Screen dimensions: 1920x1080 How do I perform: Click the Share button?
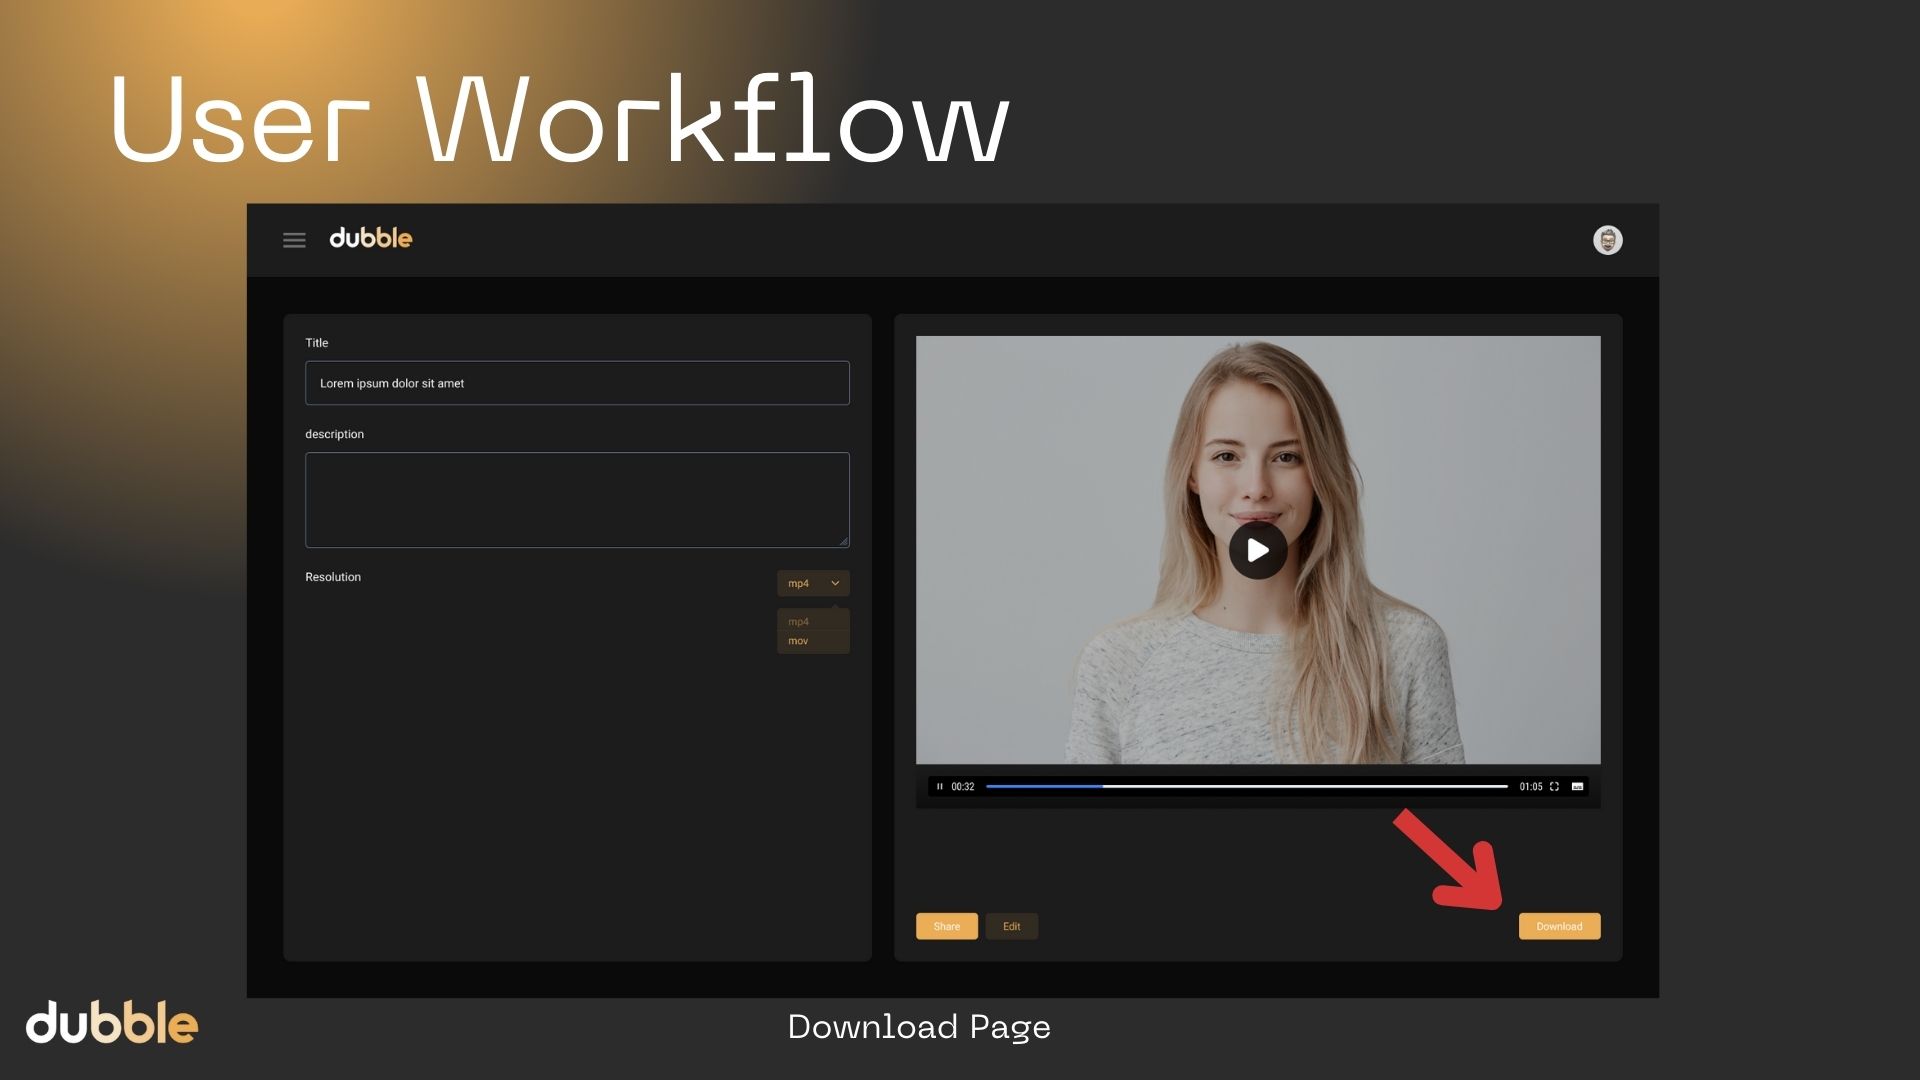(946, 926)
